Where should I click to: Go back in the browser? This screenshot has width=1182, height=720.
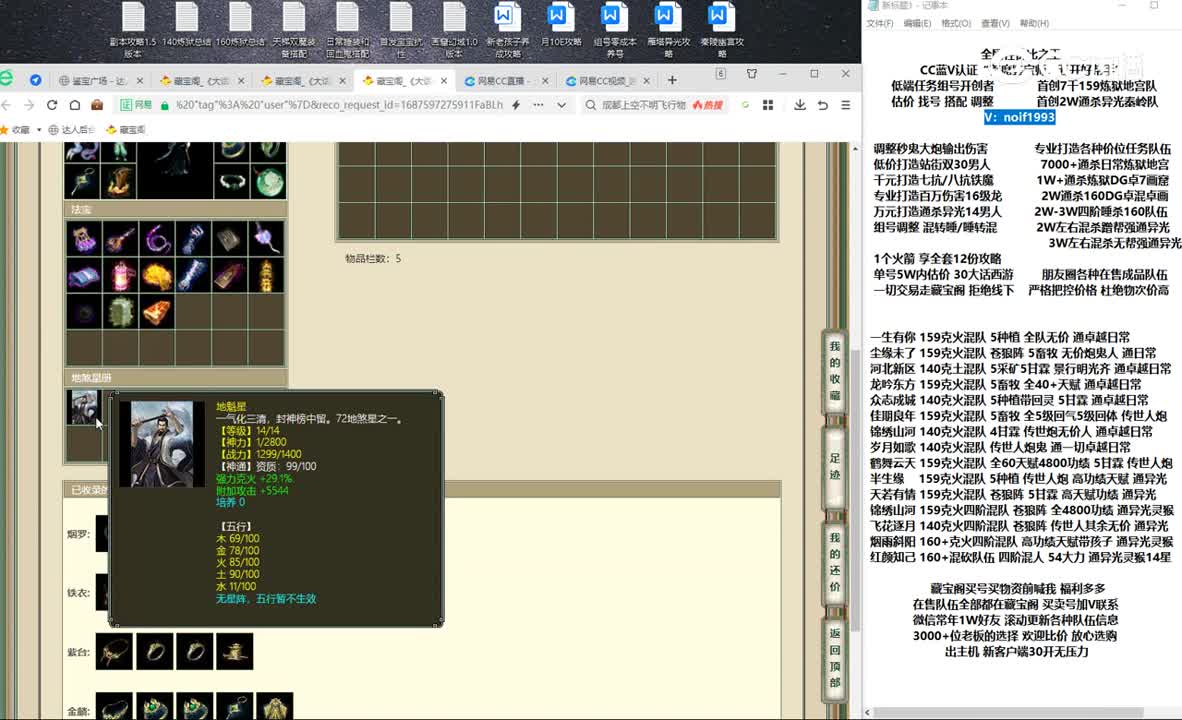click(x=6, y=105)
